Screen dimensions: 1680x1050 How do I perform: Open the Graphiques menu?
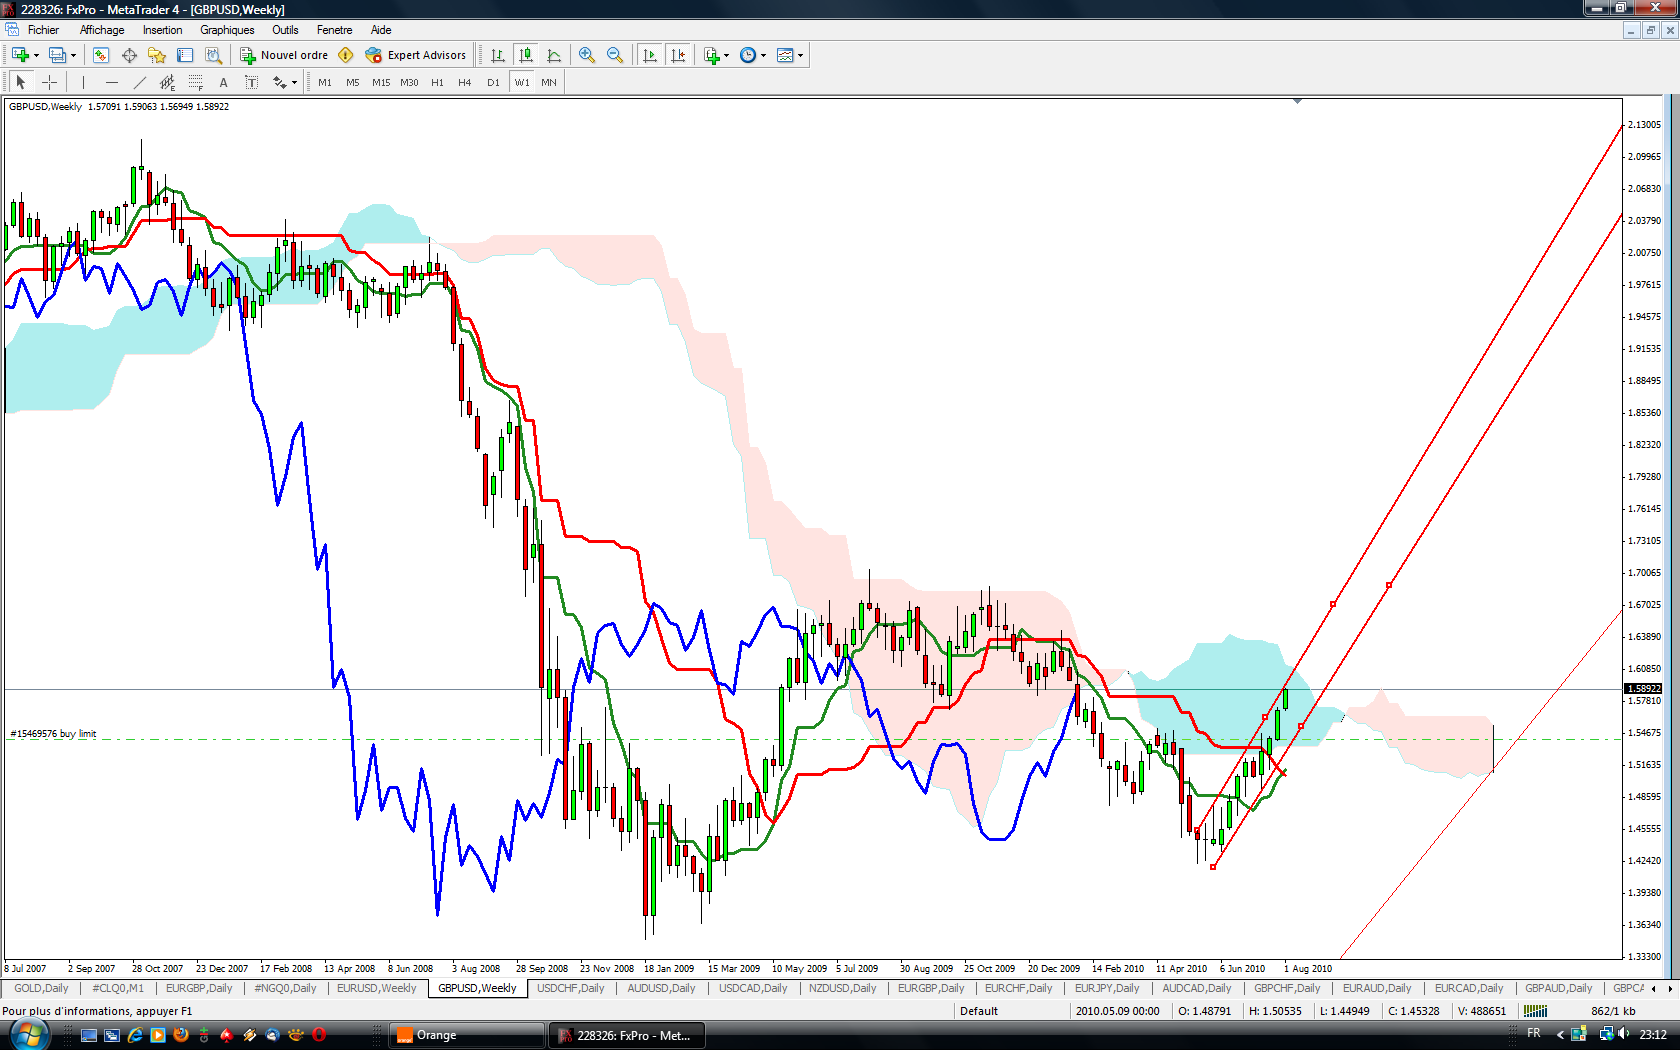pos(227,30)
